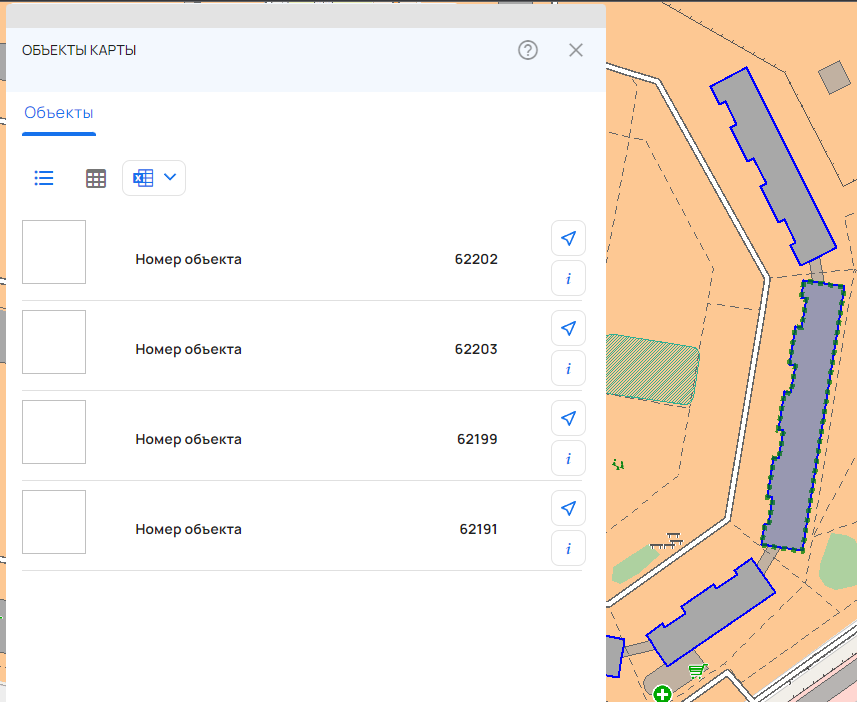Click the object row numbered 62203

tap(300, 349)
